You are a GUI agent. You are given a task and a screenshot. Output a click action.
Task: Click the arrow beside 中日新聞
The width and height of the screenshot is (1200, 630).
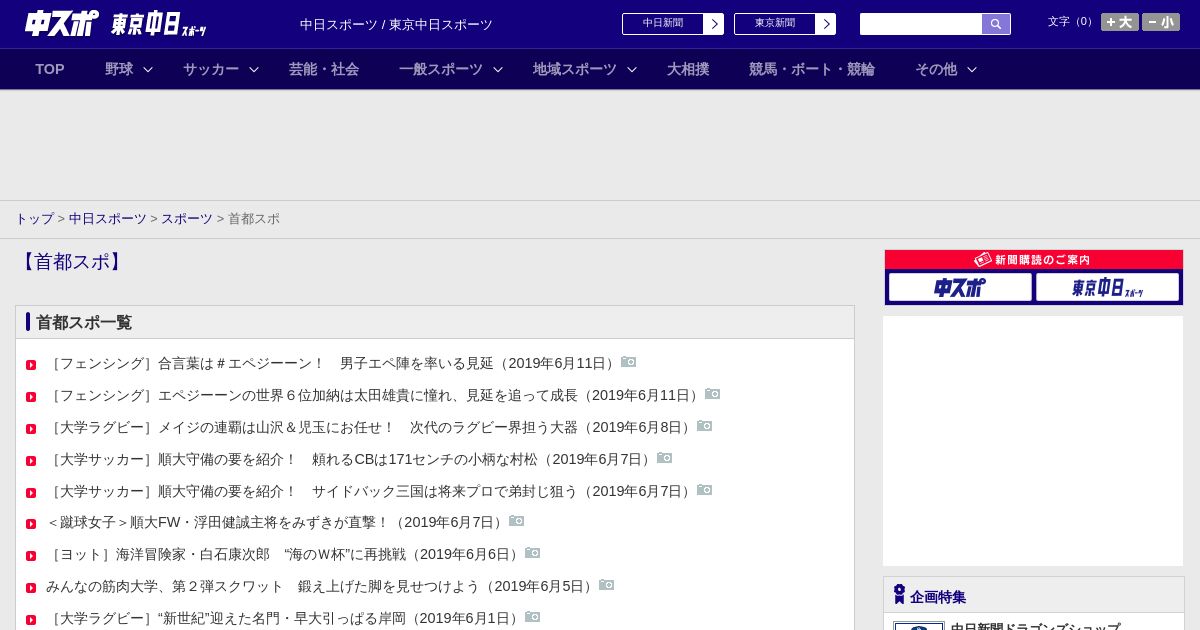coord(714,24)
